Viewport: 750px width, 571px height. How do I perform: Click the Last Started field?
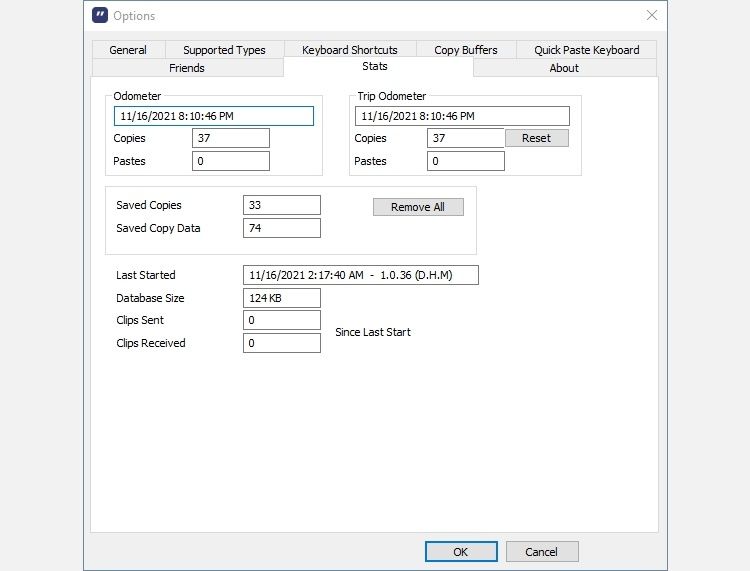[x=361, y=275]
